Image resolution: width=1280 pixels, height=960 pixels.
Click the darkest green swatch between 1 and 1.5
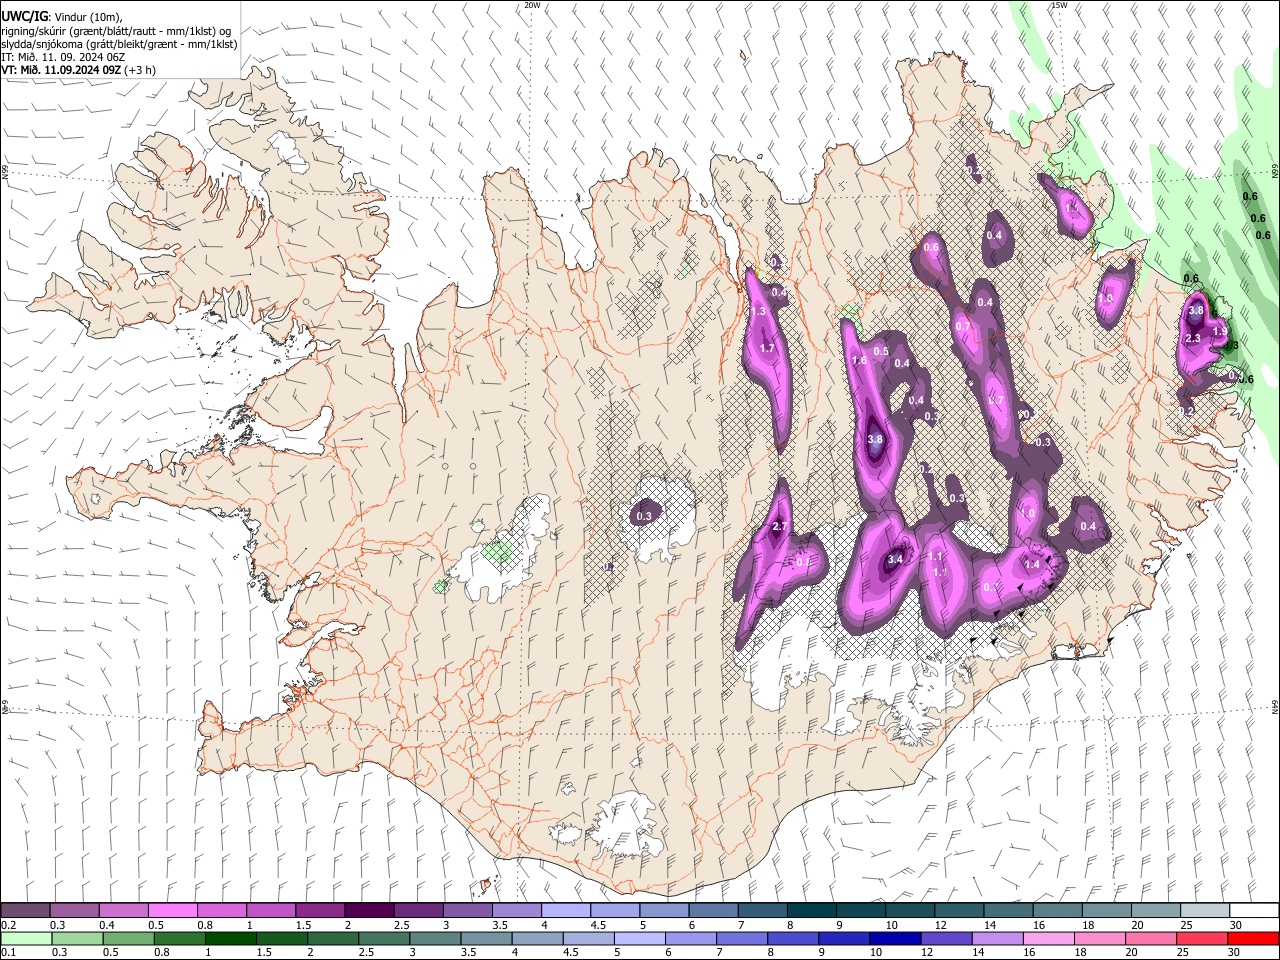tap(231, 938)
